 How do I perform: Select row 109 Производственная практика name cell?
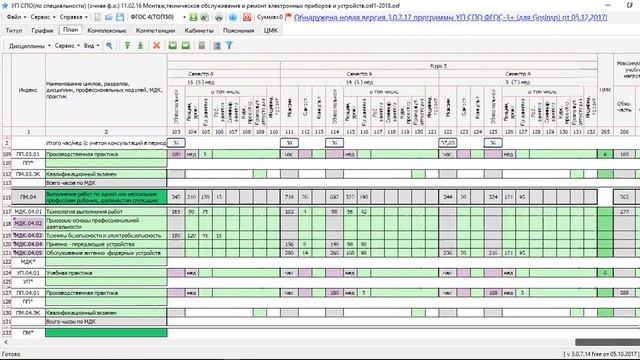(x=106, y=154)
